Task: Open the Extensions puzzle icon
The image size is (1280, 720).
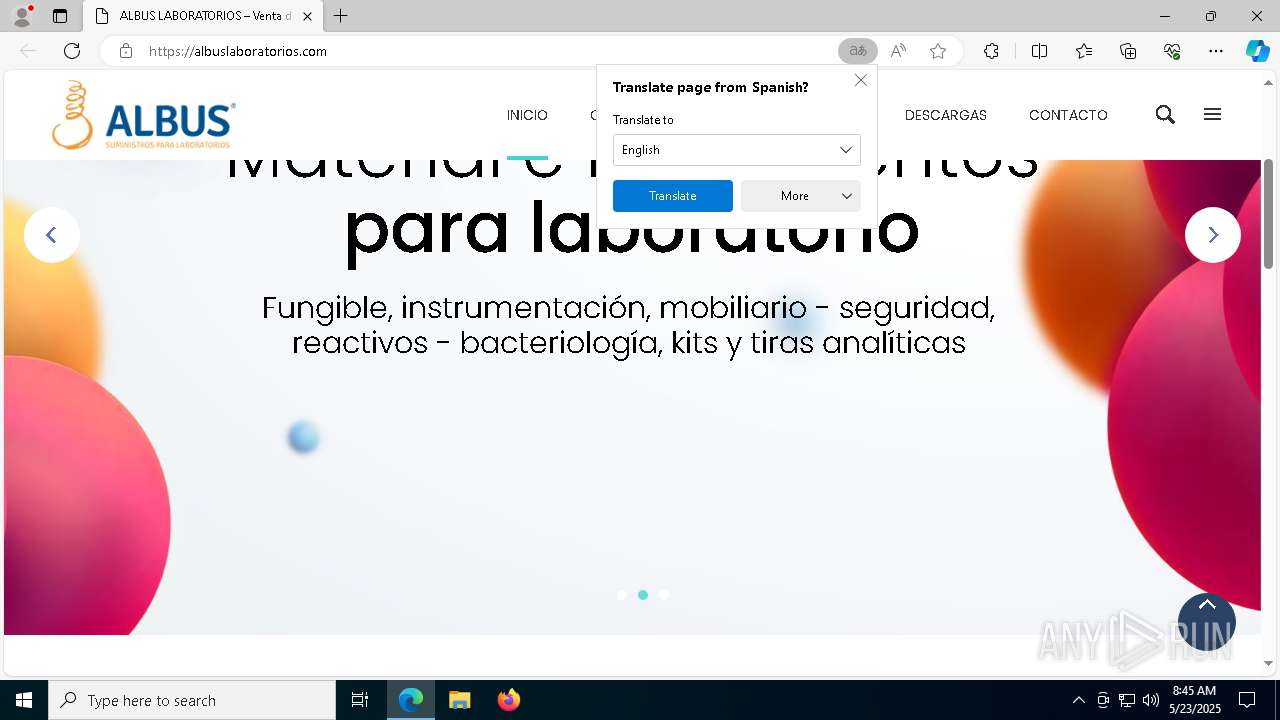Action: point(991,51)
